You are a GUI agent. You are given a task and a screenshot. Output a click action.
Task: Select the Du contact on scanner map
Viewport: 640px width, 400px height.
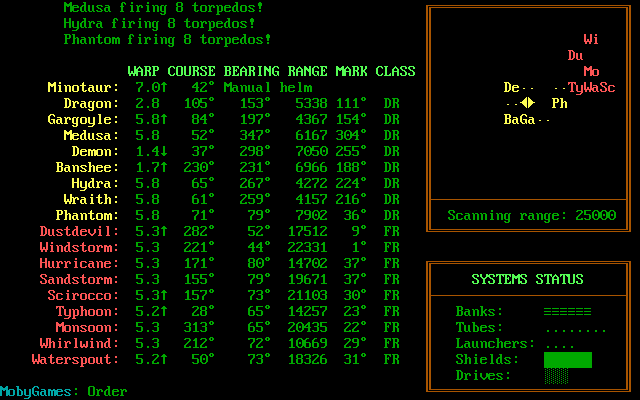[x=575, y=55]
